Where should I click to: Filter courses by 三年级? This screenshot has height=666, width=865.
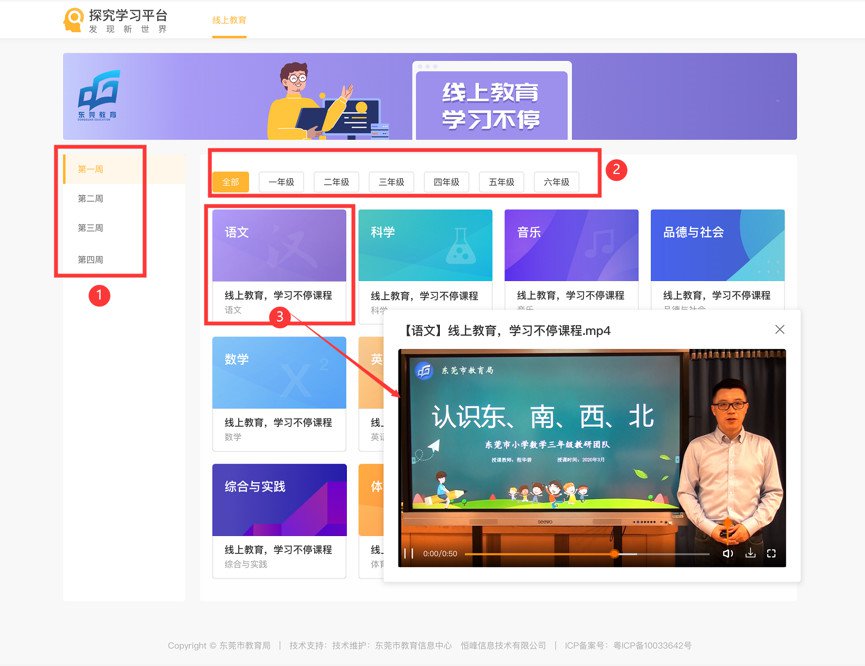tap(391, 182)
